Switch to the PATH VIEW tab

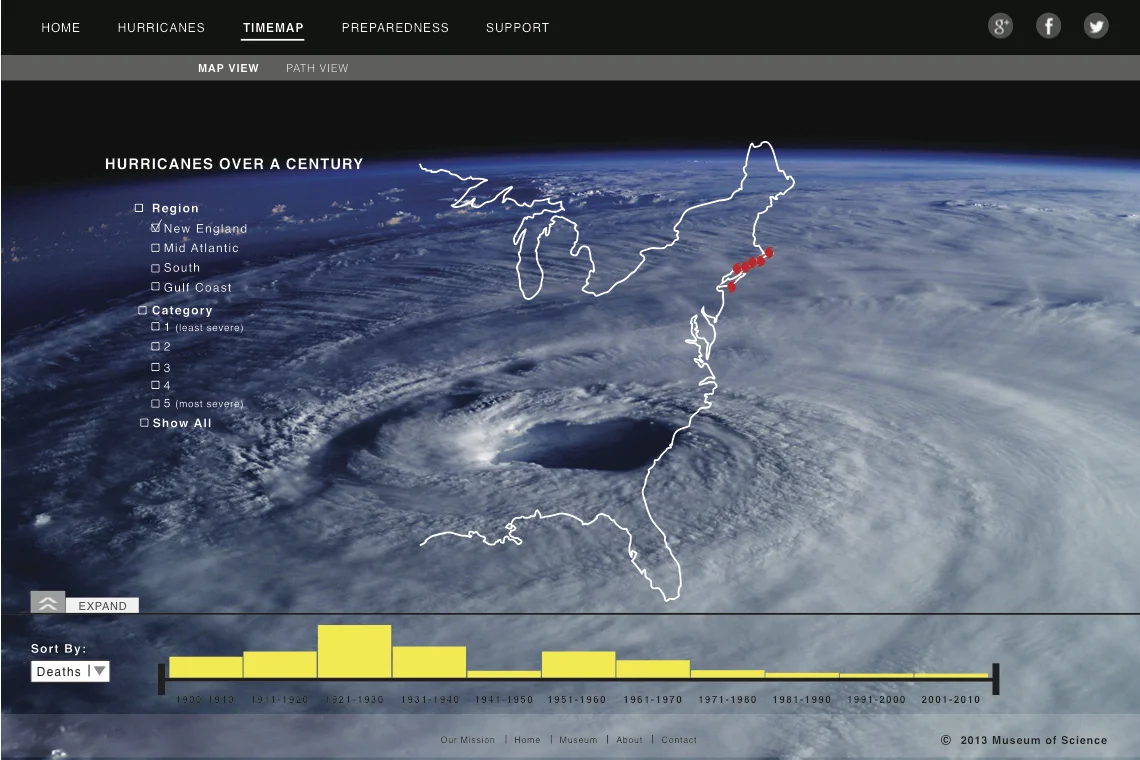coord(317,68)
